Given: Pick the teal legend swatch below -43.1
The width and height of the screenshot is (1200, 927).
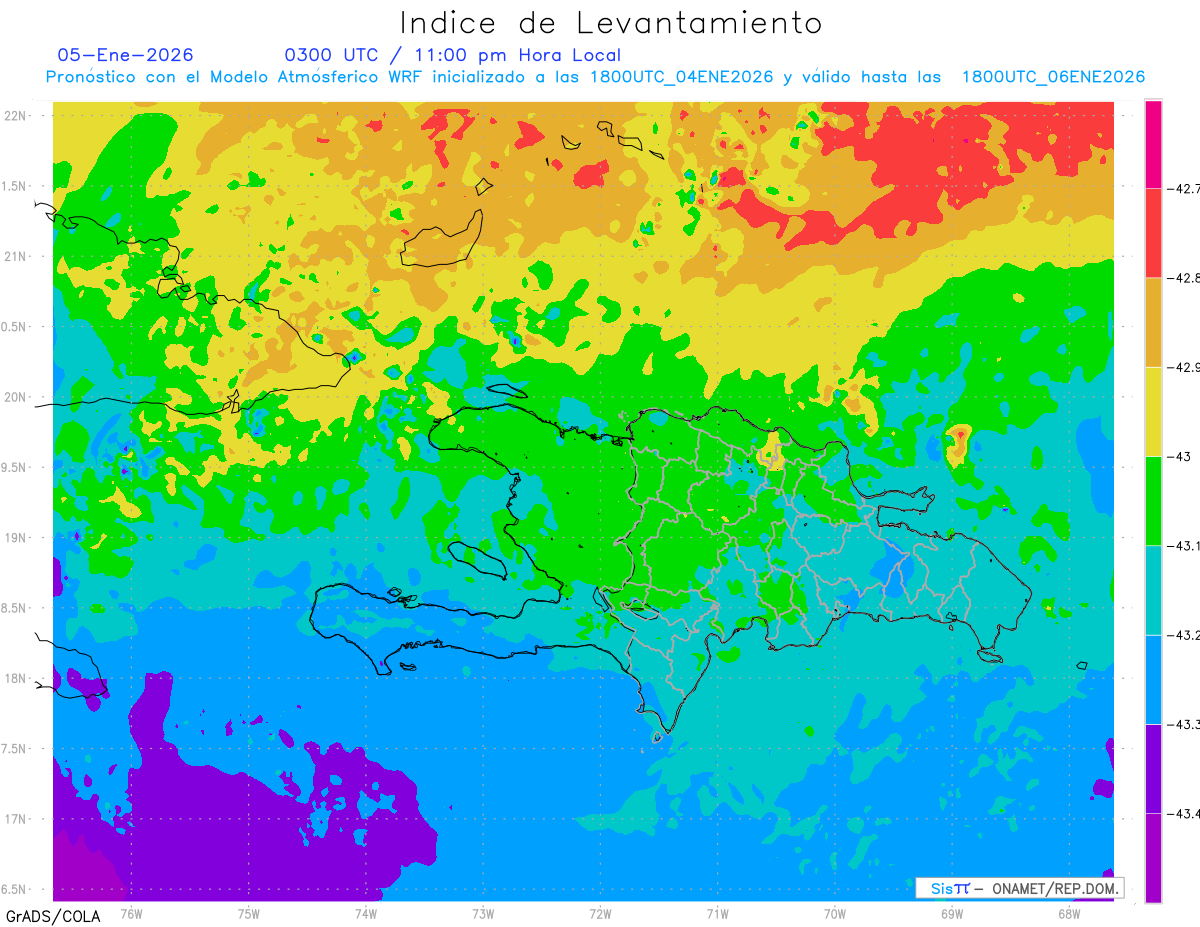Looking at the screenshot, I should [1153, 590].
